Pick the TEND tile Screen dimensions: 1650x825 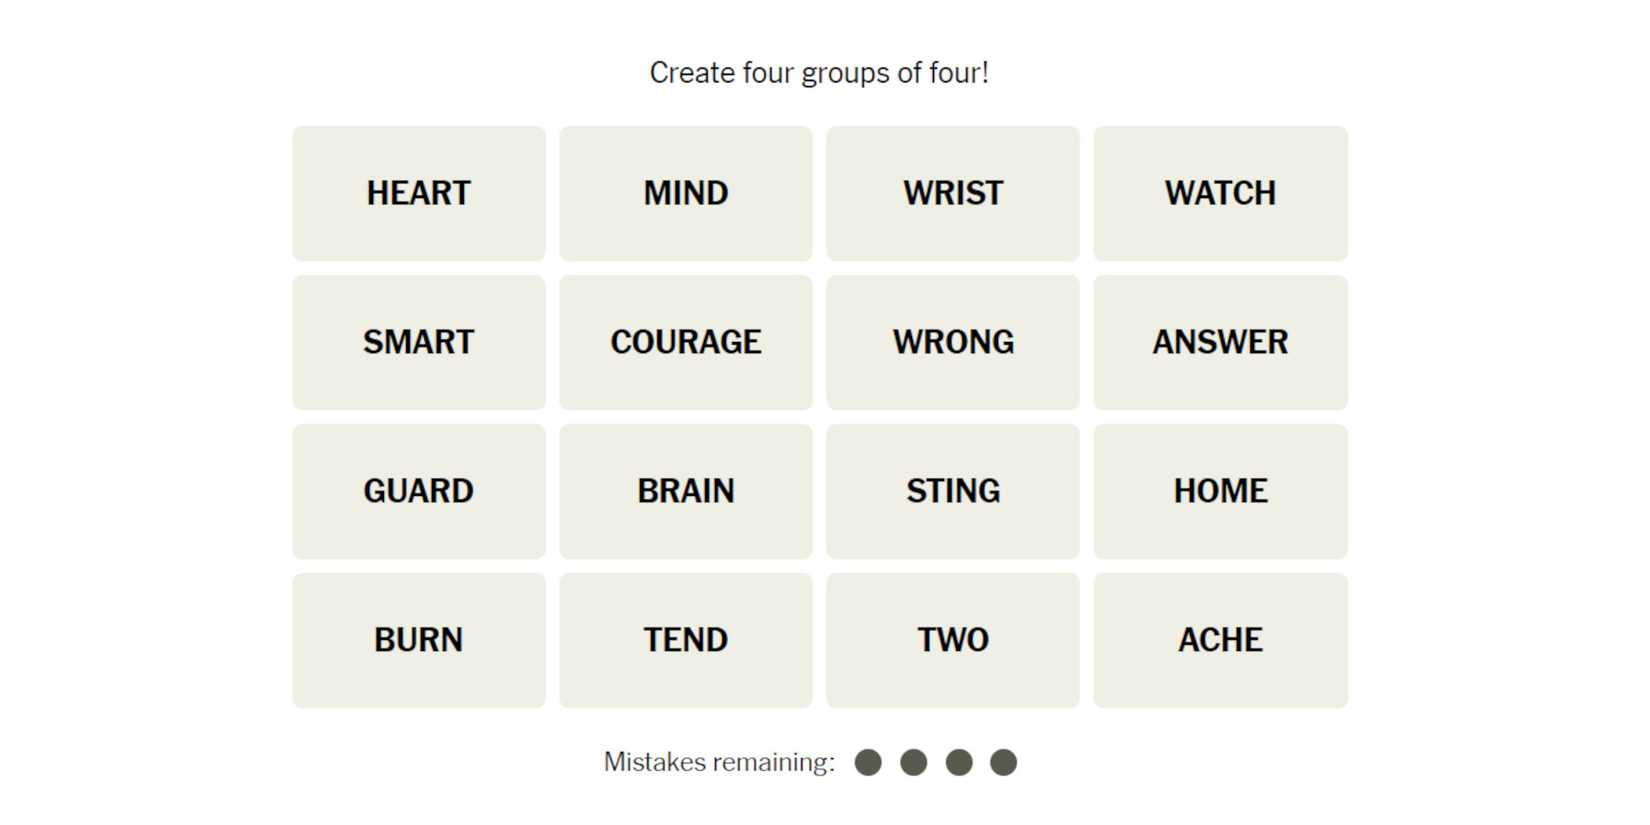pyautogui.click(x=686, y=640)
